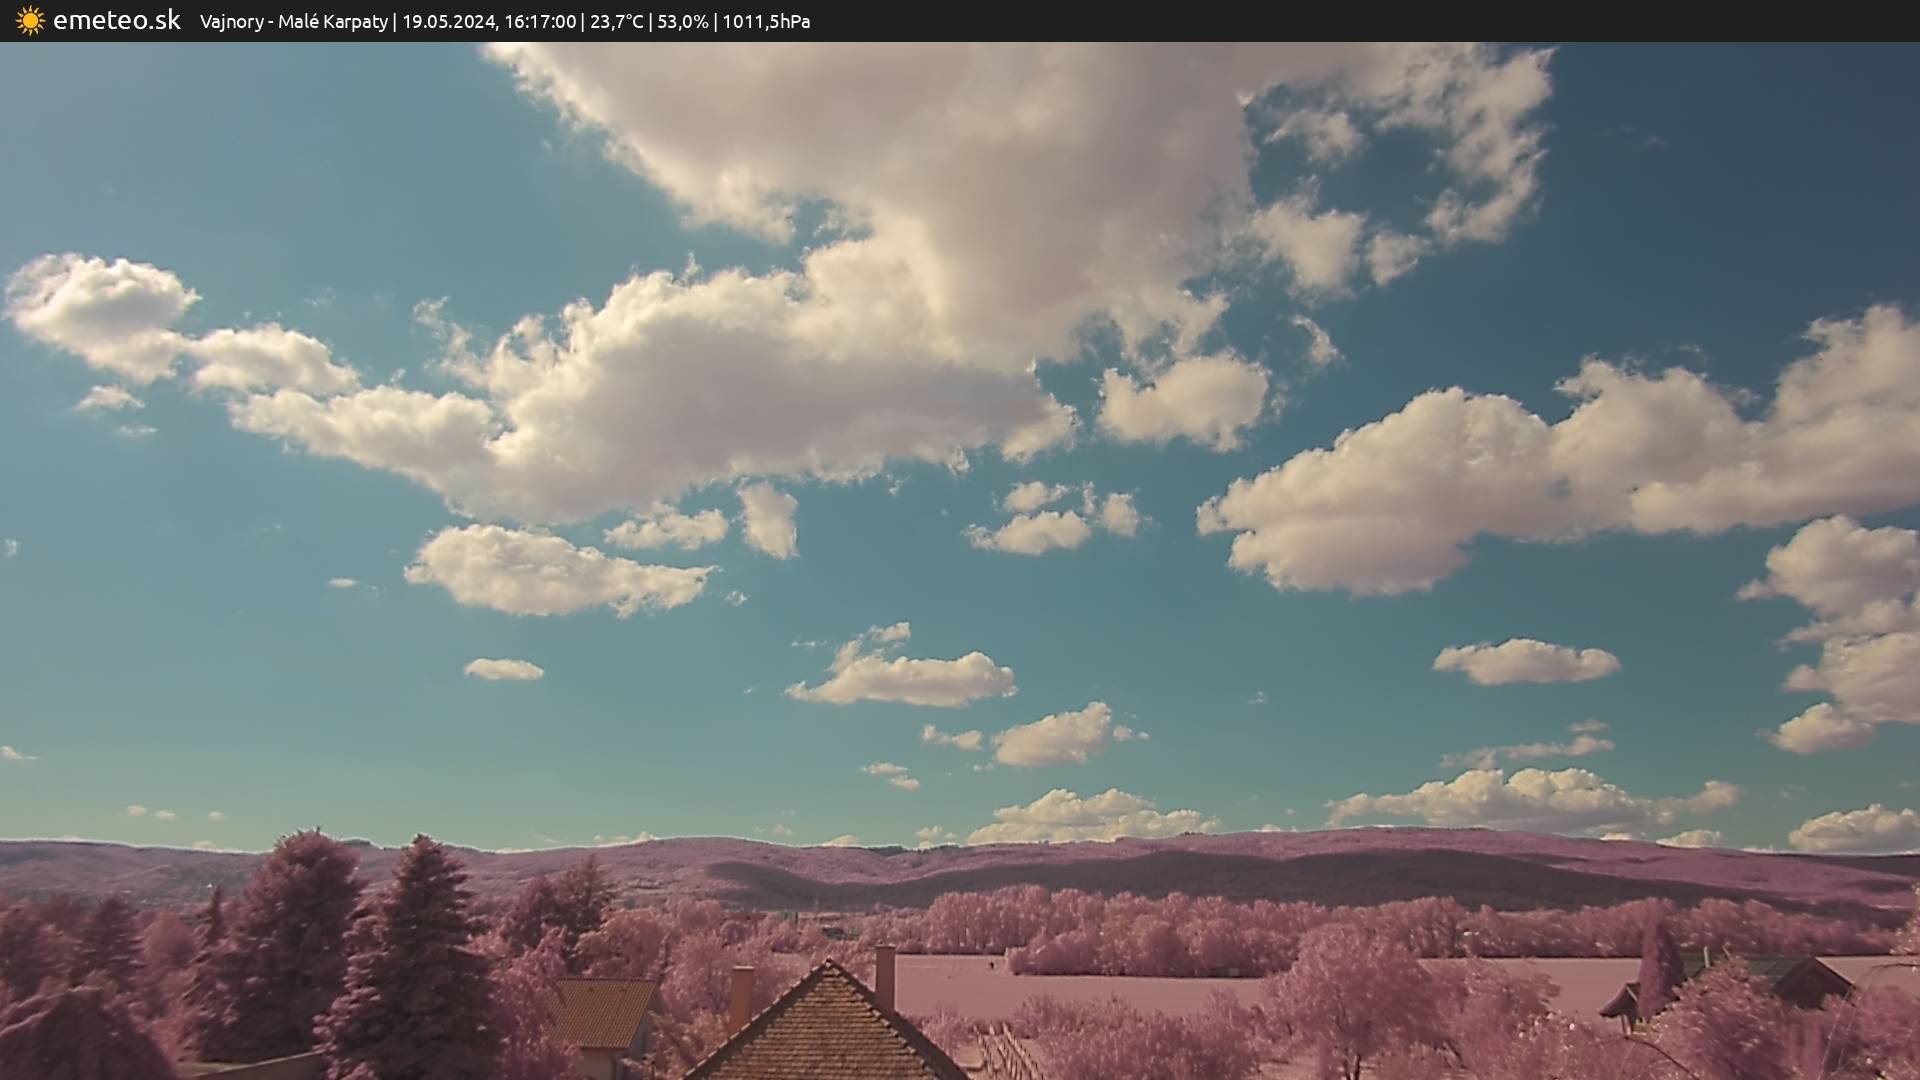The image size is (1920, 1080).
Task: Click the Vajnory - Malé Karpaty location label
Action: coord(293,22)
